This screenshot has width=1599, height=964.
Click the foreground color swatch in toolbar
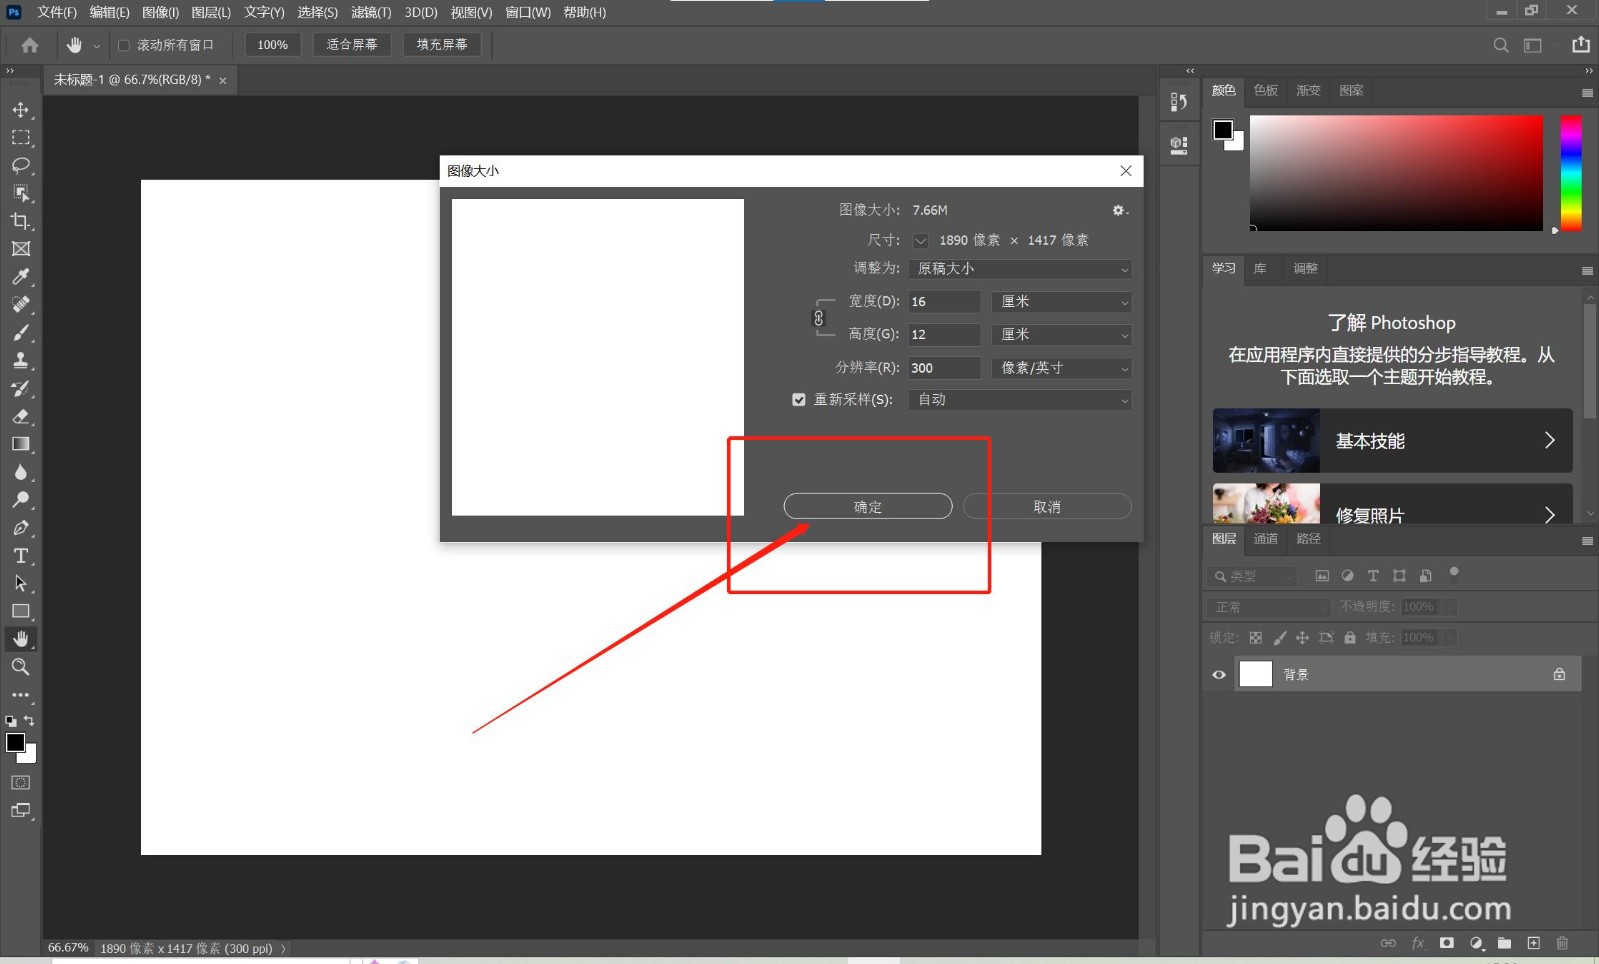click(x=16, y=743)
